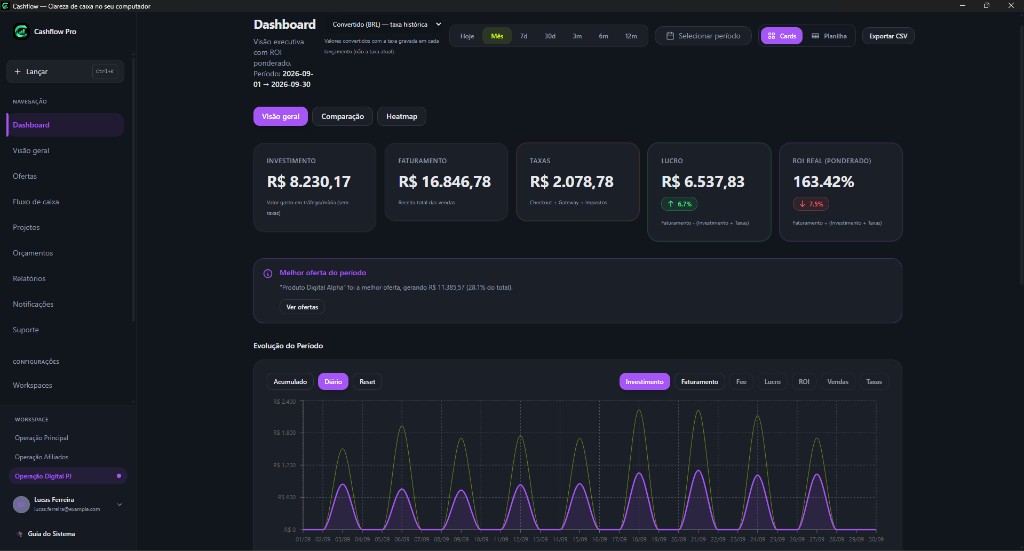The height and width of the screenshot is (551, 1024).
Task: Open Workspaces settings
Action: [x=65, y=385]
